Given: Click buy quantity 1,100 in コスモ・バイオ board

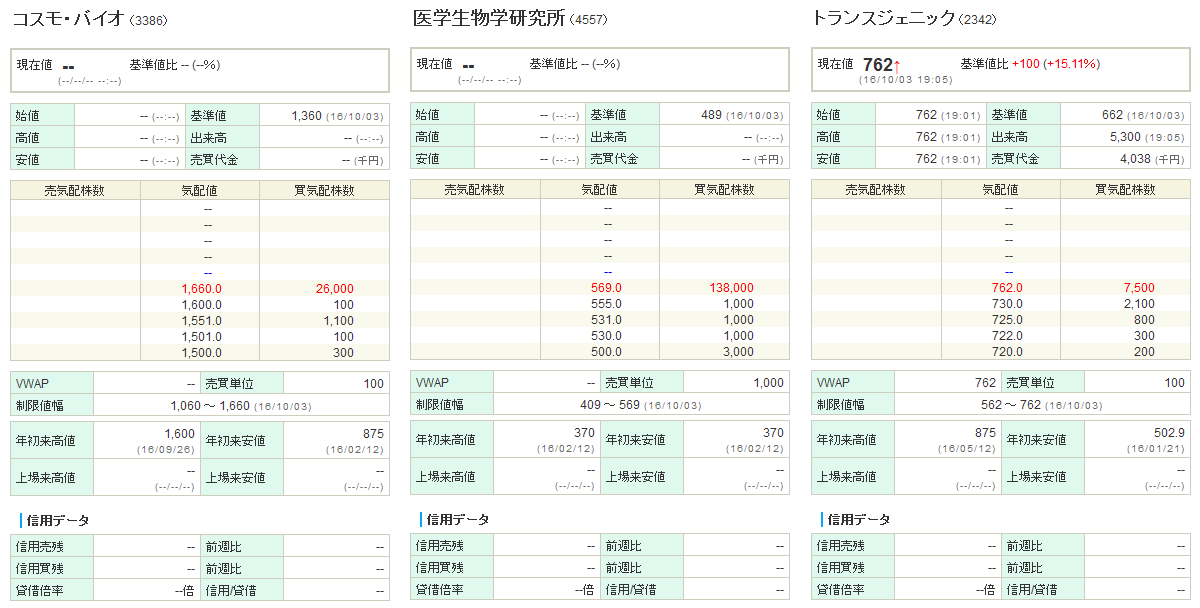Looking at the screenshot, I should pos(339,321).
